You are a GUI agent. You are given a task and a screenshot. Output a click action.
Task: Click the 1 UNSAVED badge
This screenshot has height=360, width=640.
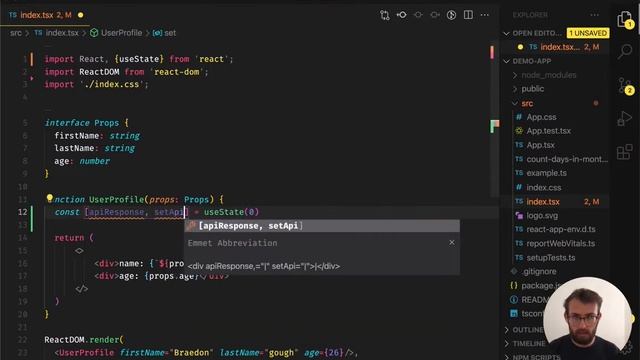[x=588, y=33]
